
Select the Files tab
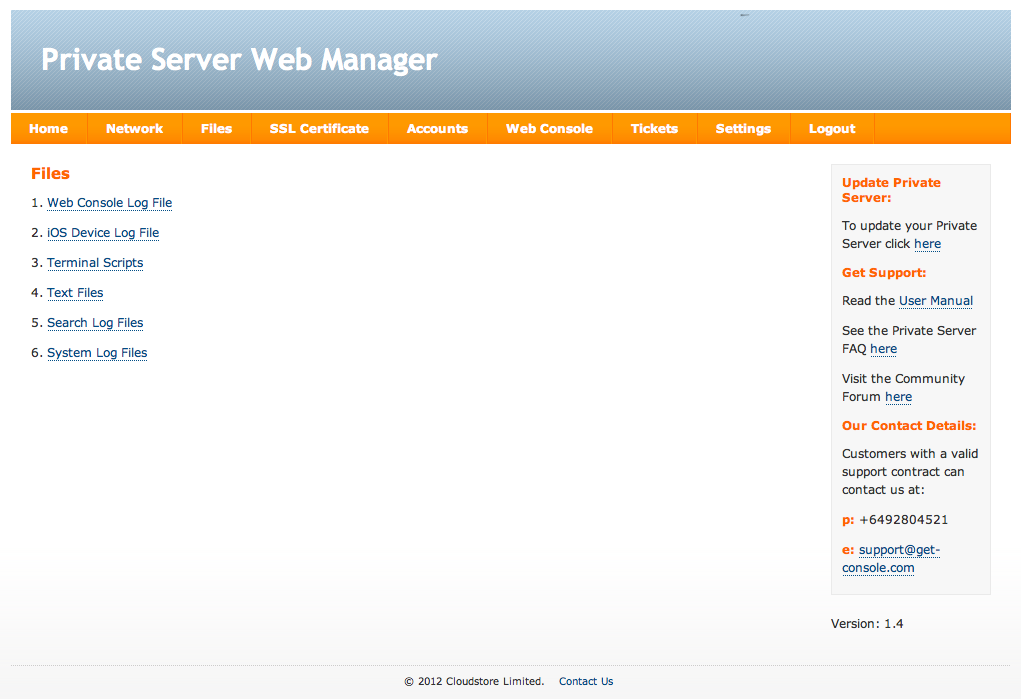point(216,128)
